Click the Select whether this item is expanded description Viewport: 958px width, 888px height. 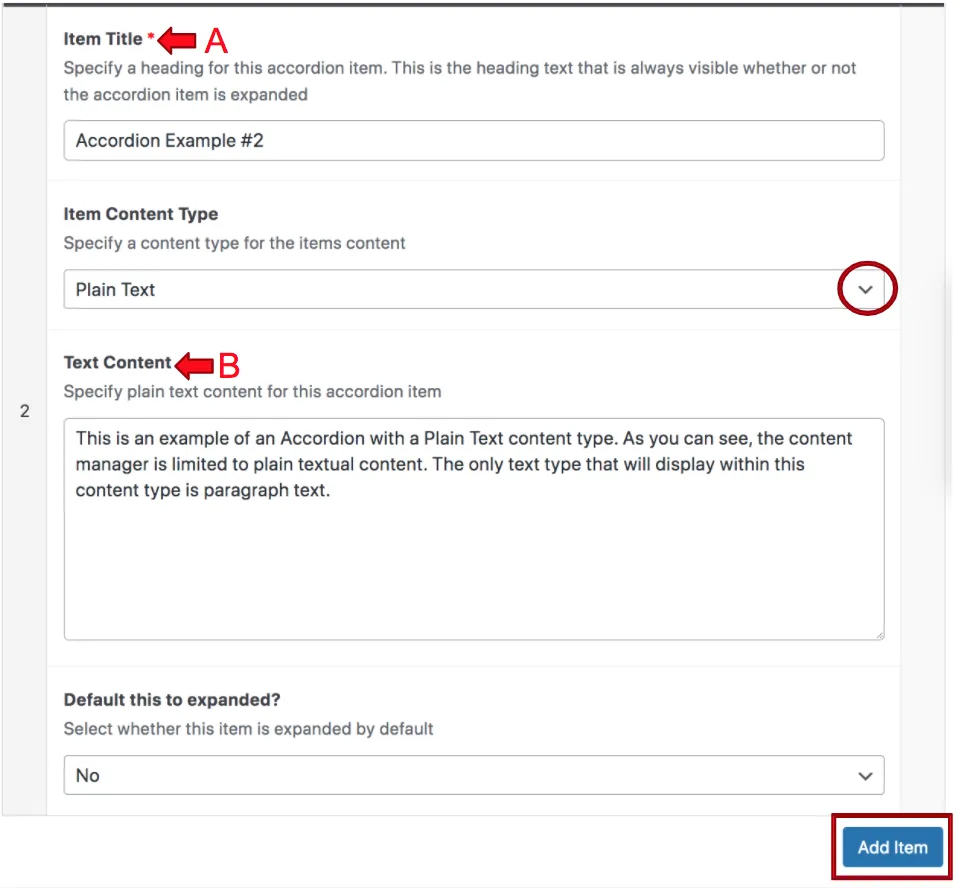click(x=248, y=728)
